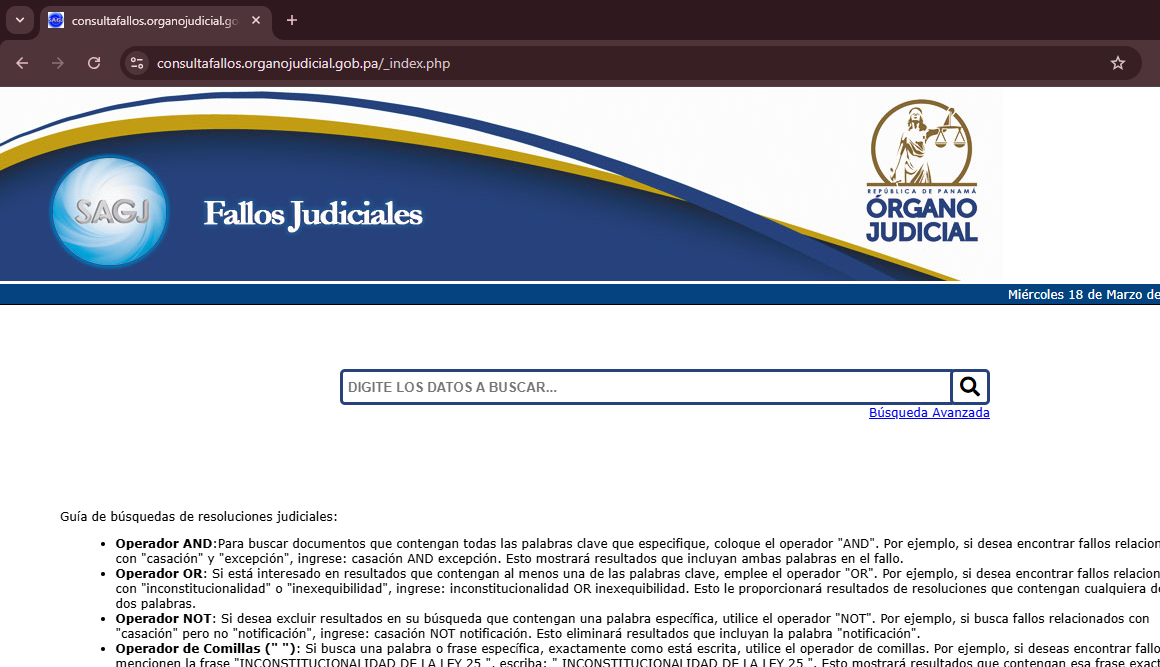Click the 'Operador AND' guide heading

tap(165, 543)
